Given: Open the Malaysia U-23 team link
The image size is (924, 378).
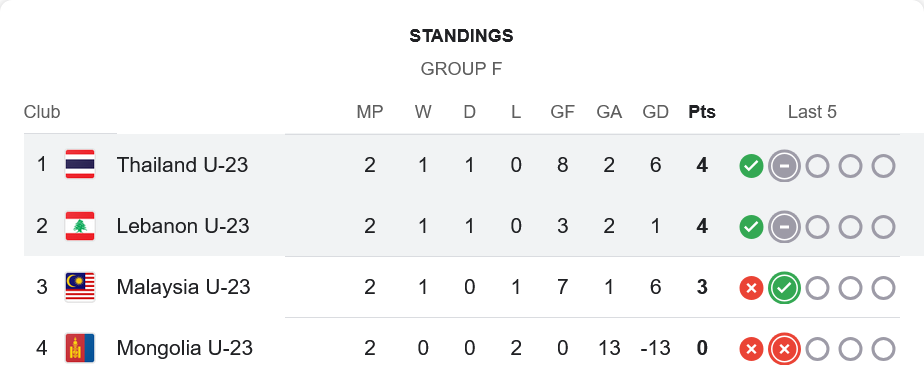Looking at the screenshot, I should click(183, 287).
